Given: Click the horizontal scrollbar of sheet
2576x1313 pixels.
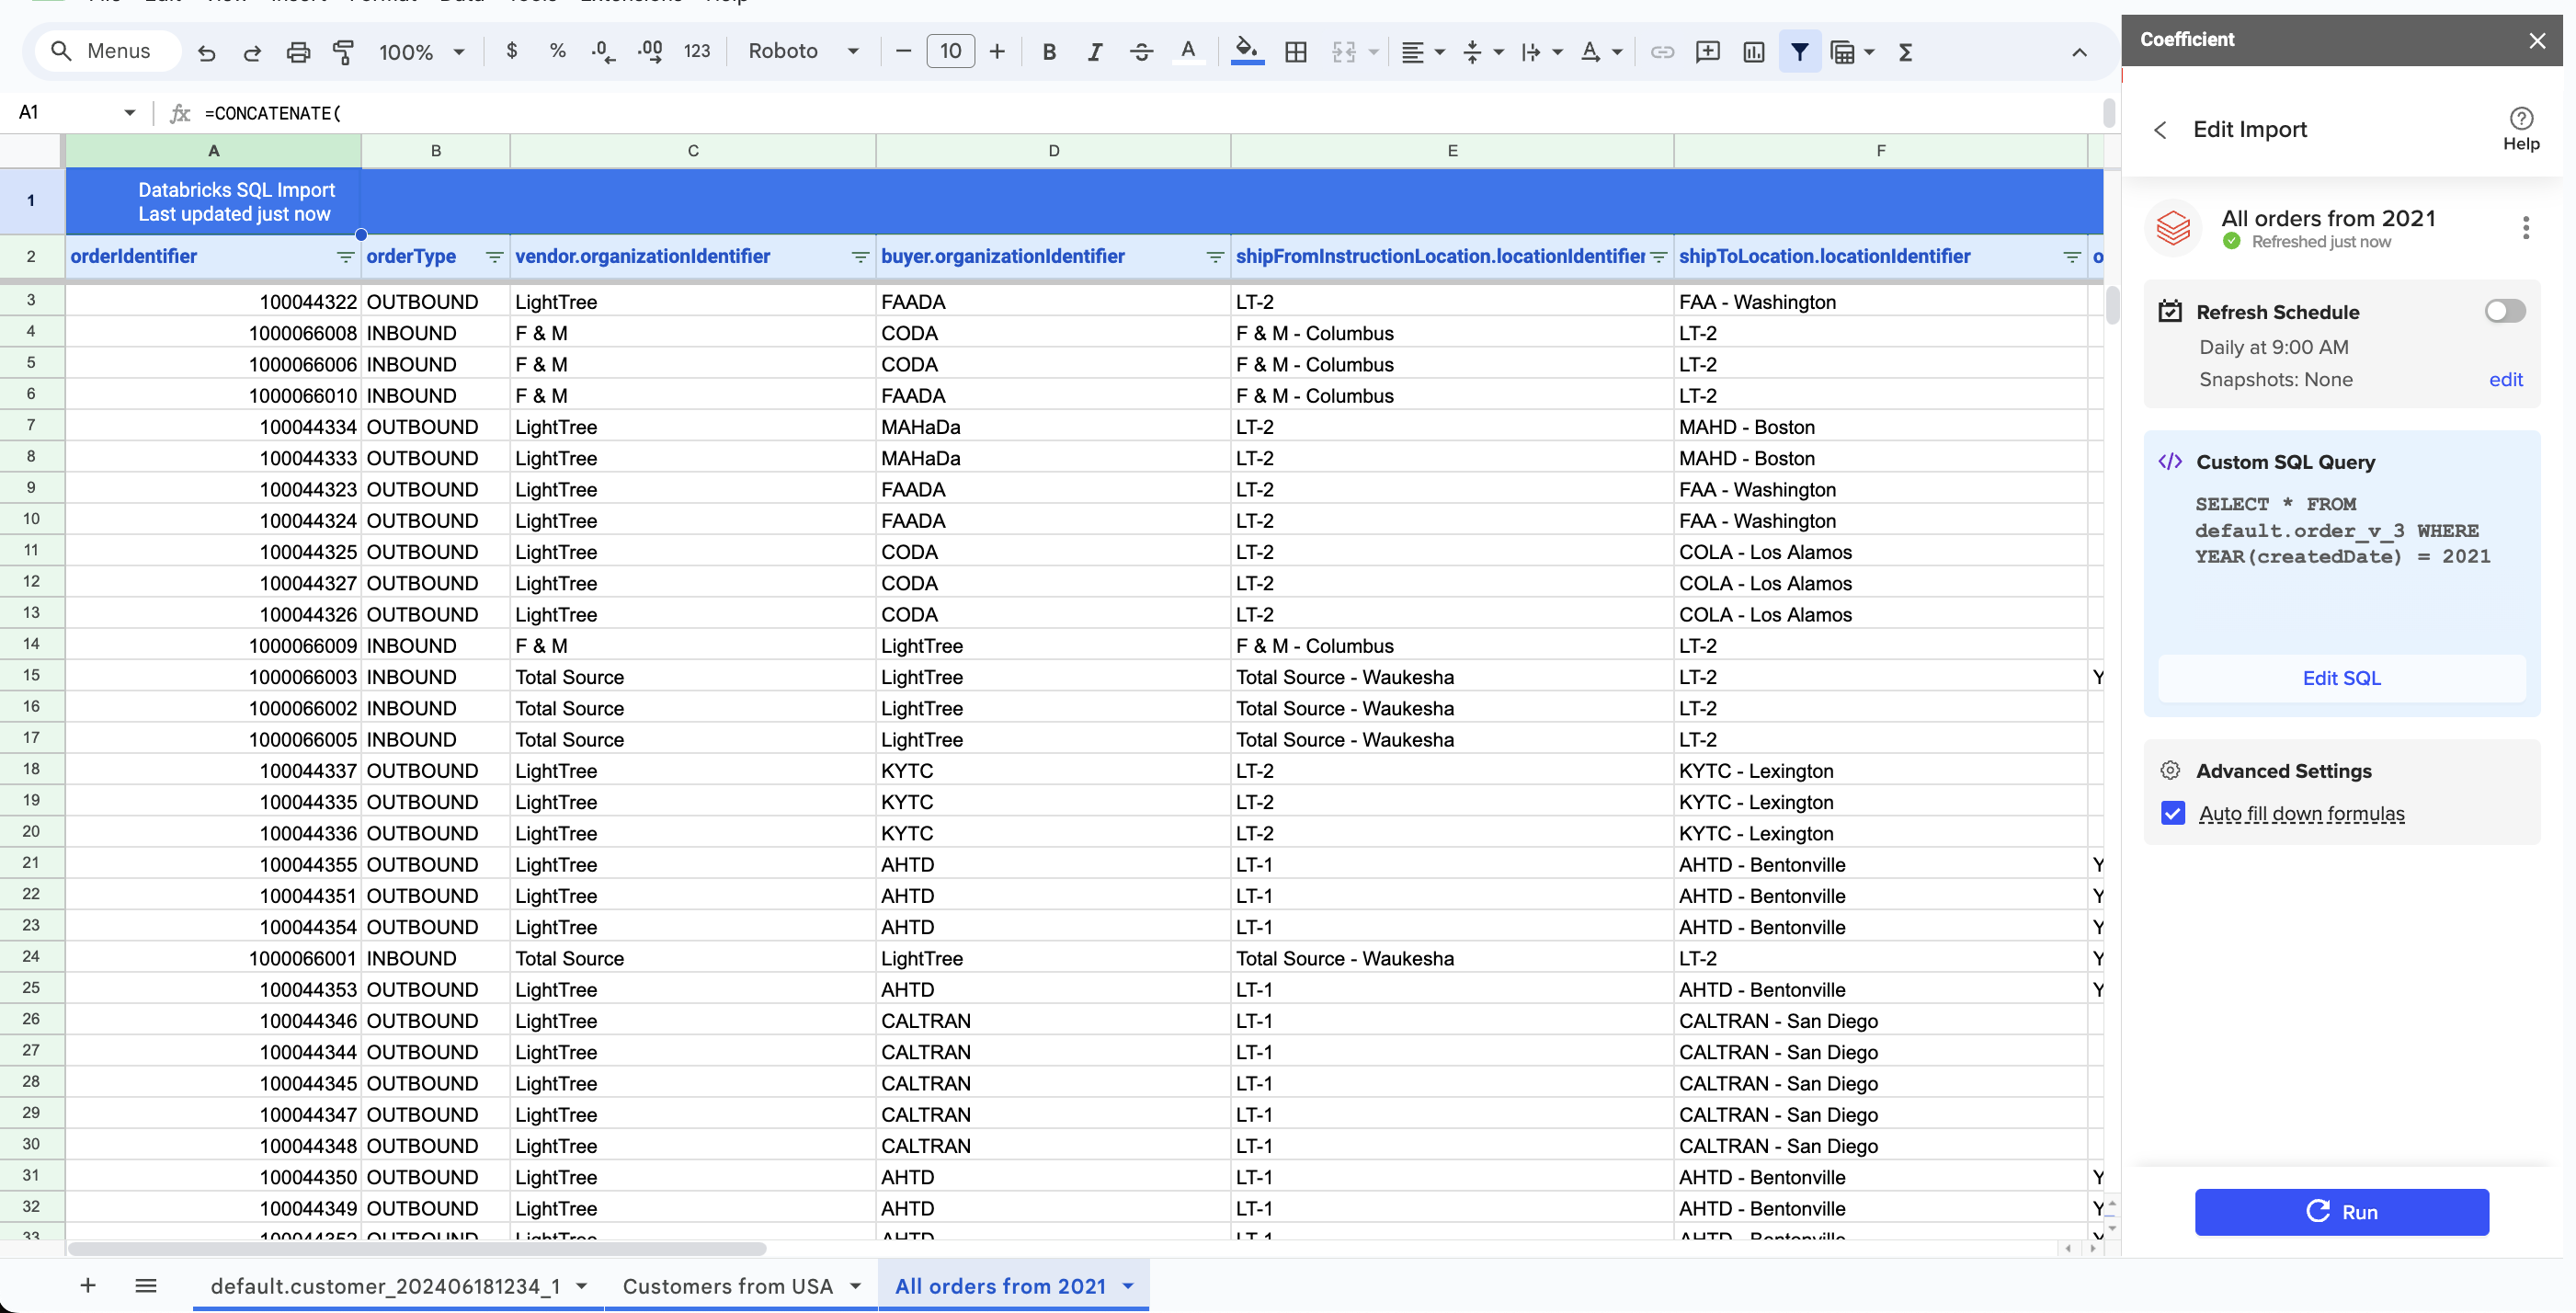Looking at the screenshot, I should click(417, 1248).
